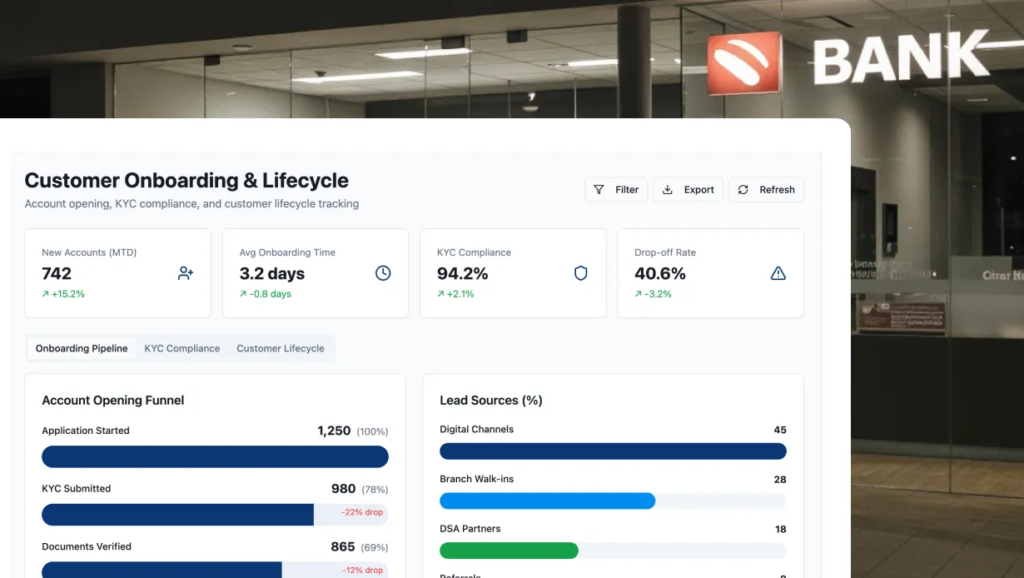Click the add-user icon in New Accounts card

click(185, 273)
